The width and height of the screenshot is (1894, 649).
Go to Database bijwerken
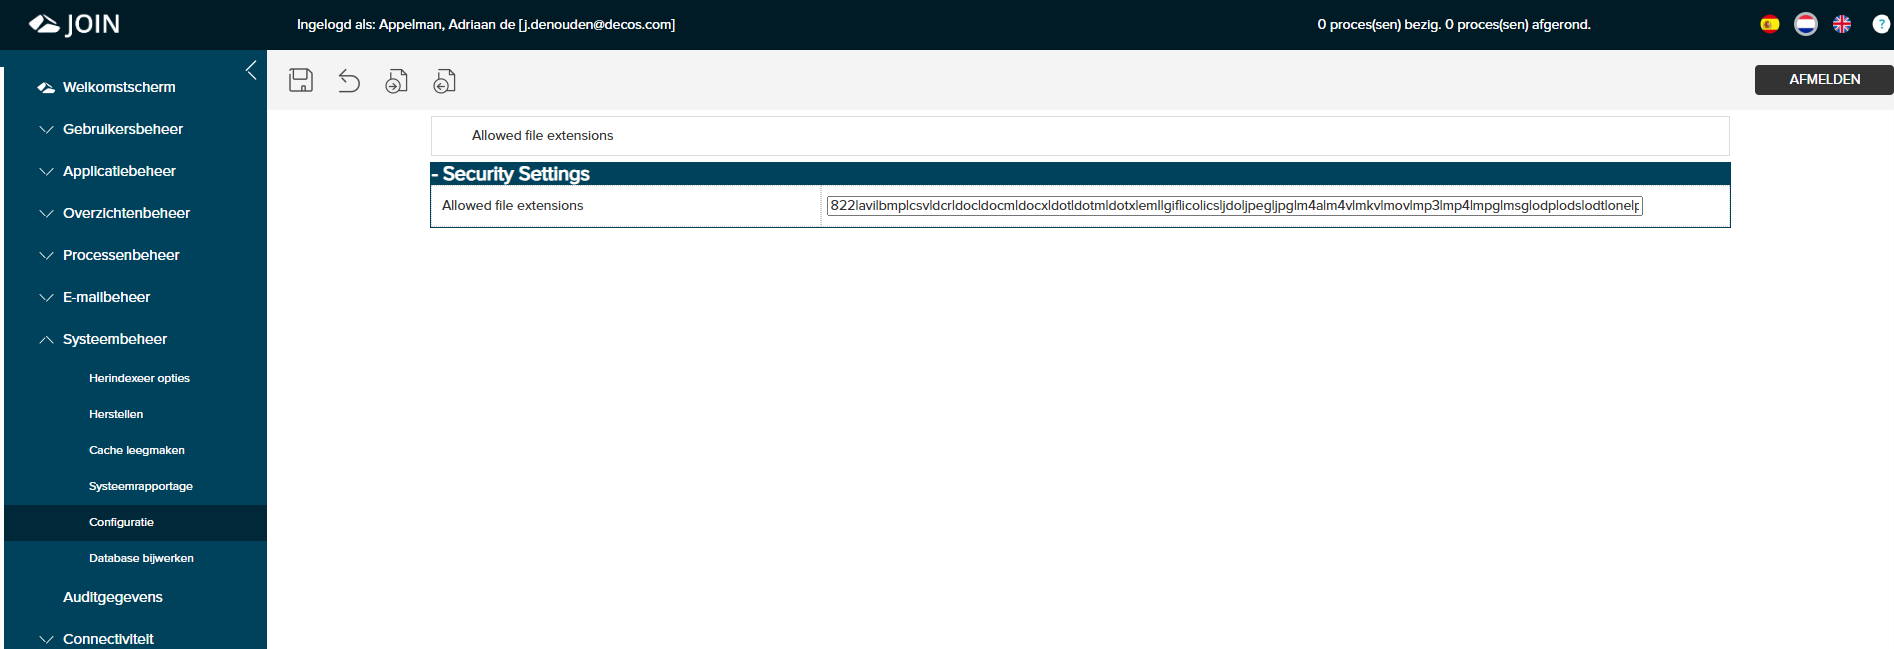(141, 558)
